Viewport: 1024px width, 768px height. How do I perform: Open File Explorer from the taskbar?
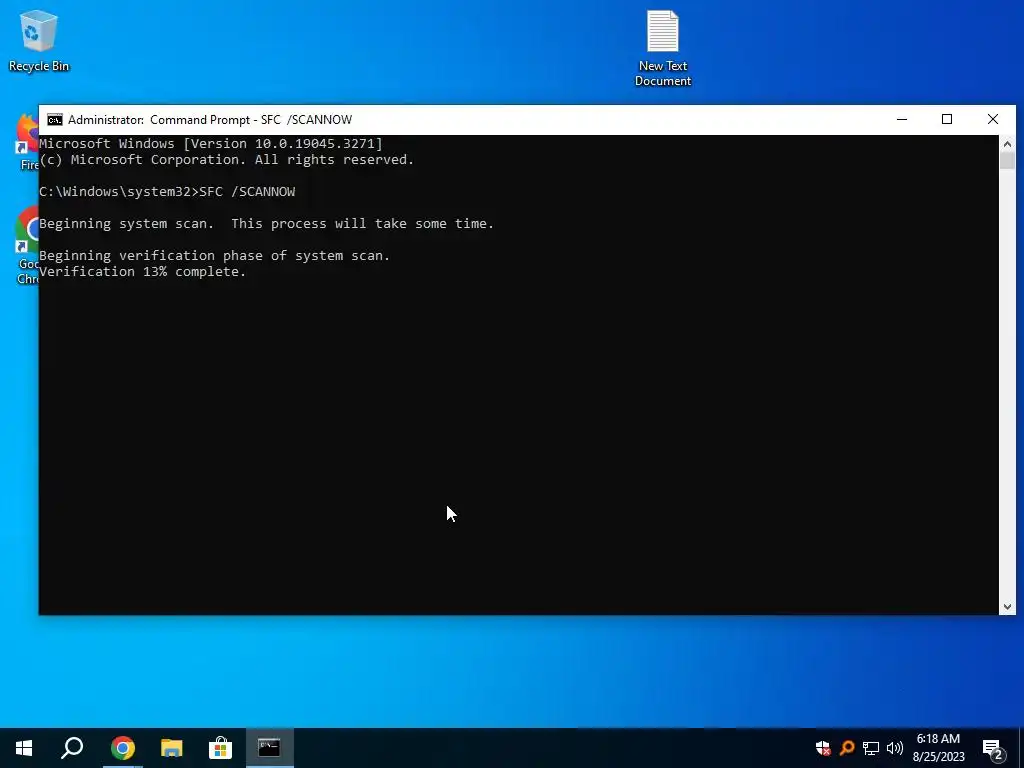click(172, 748)
